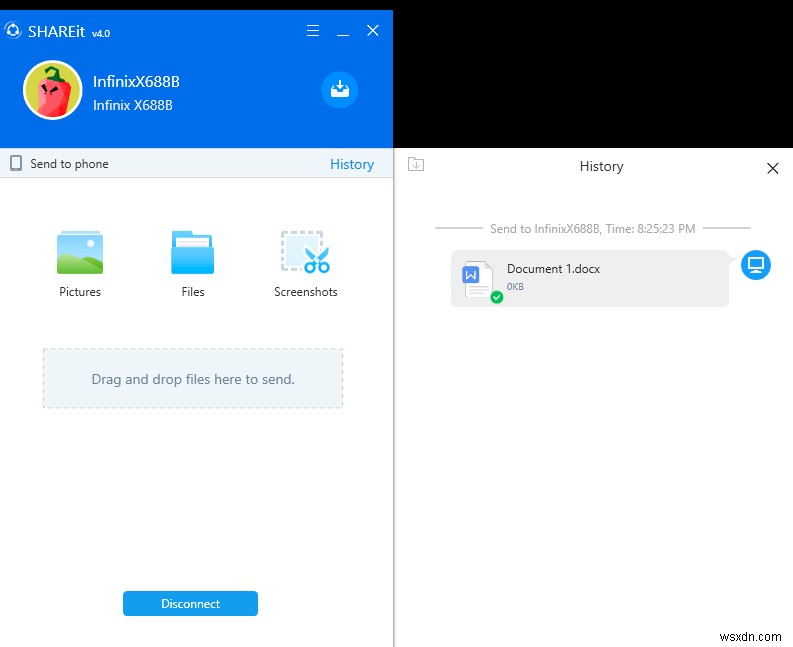Click the Send to phone label
Screen dimensions: 793x647
click(x=69, y=164)
